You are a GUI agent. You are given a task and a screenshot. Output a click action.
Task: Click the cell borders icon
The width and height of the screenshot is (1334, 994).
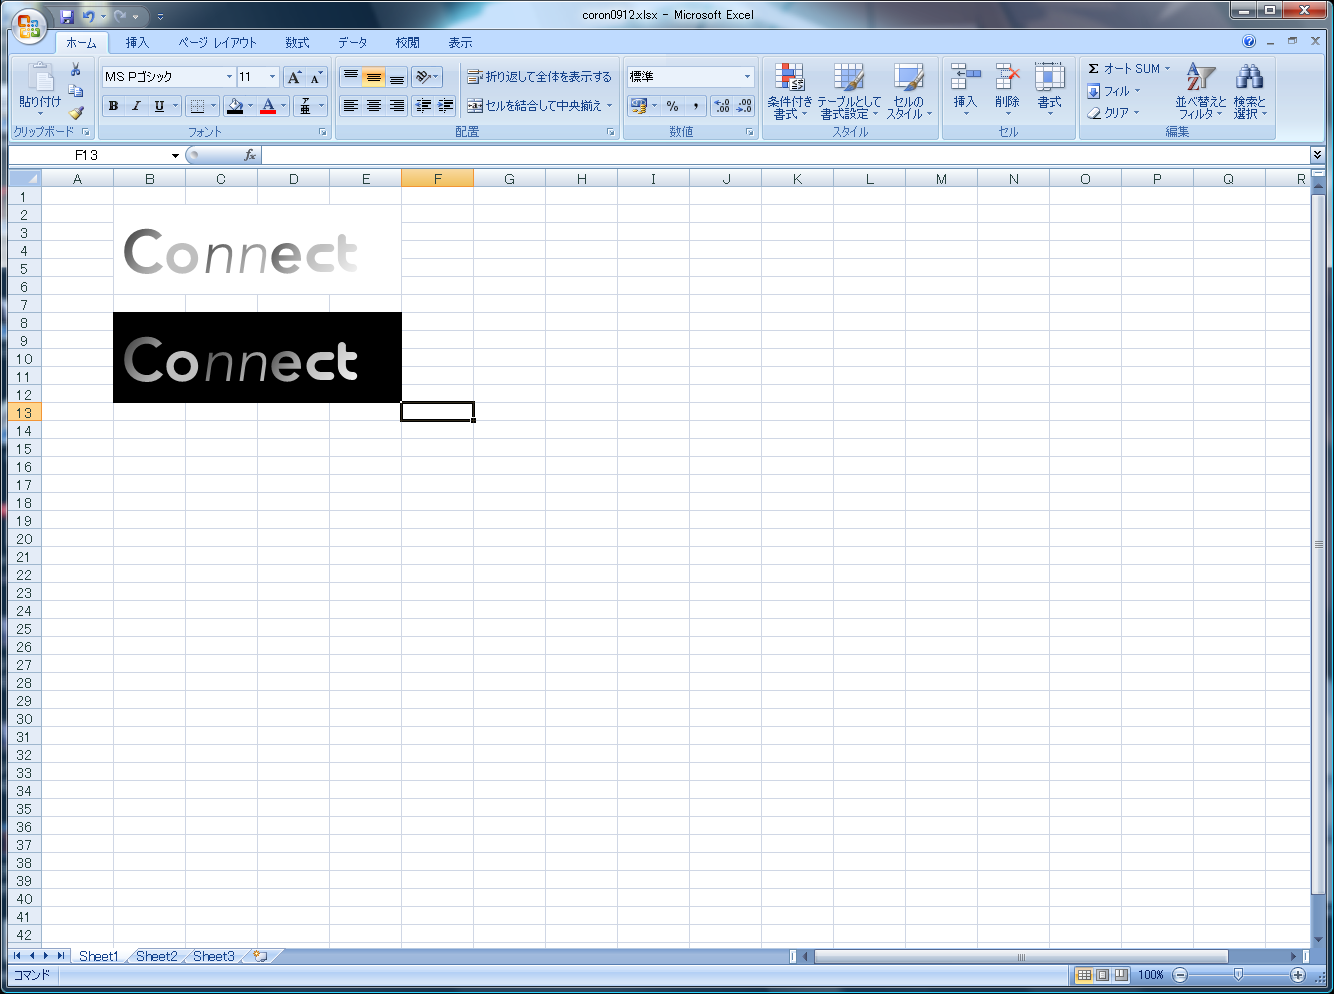pyautogui.click(x=197, y=106)
